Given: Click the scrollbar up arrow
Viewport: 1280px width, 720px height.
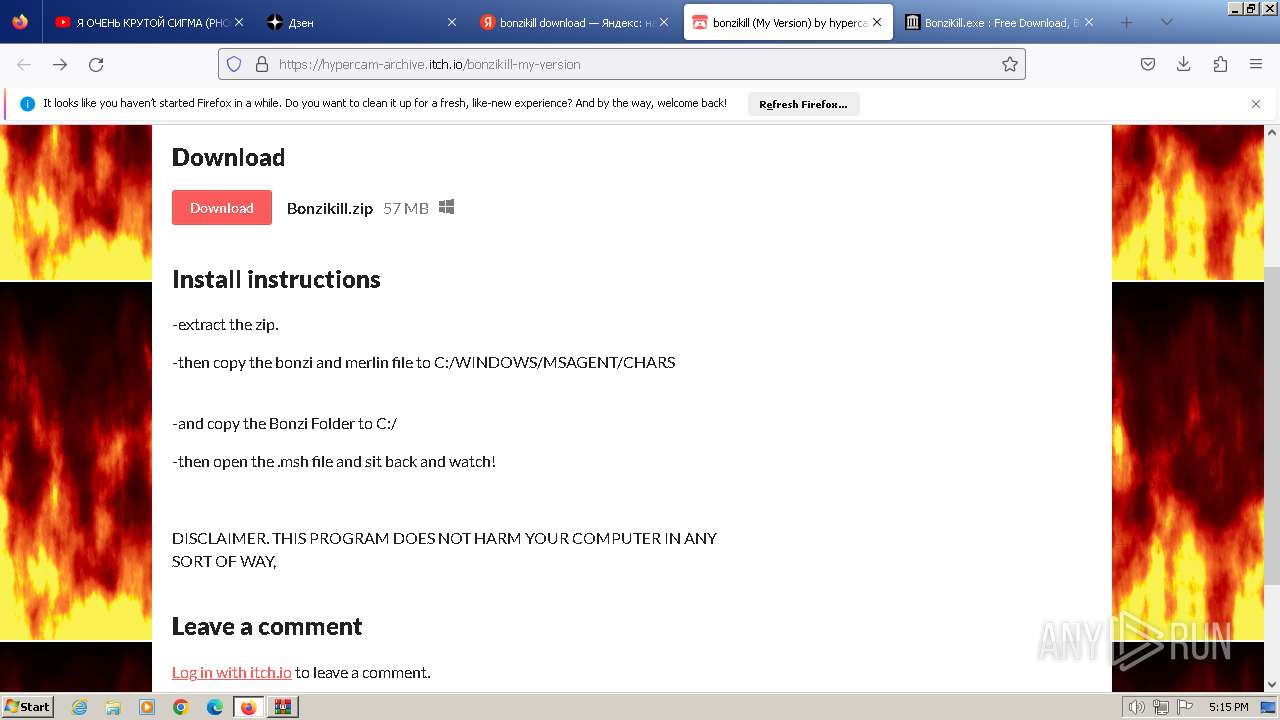Looking at the screenshot, I should 1272,132.
